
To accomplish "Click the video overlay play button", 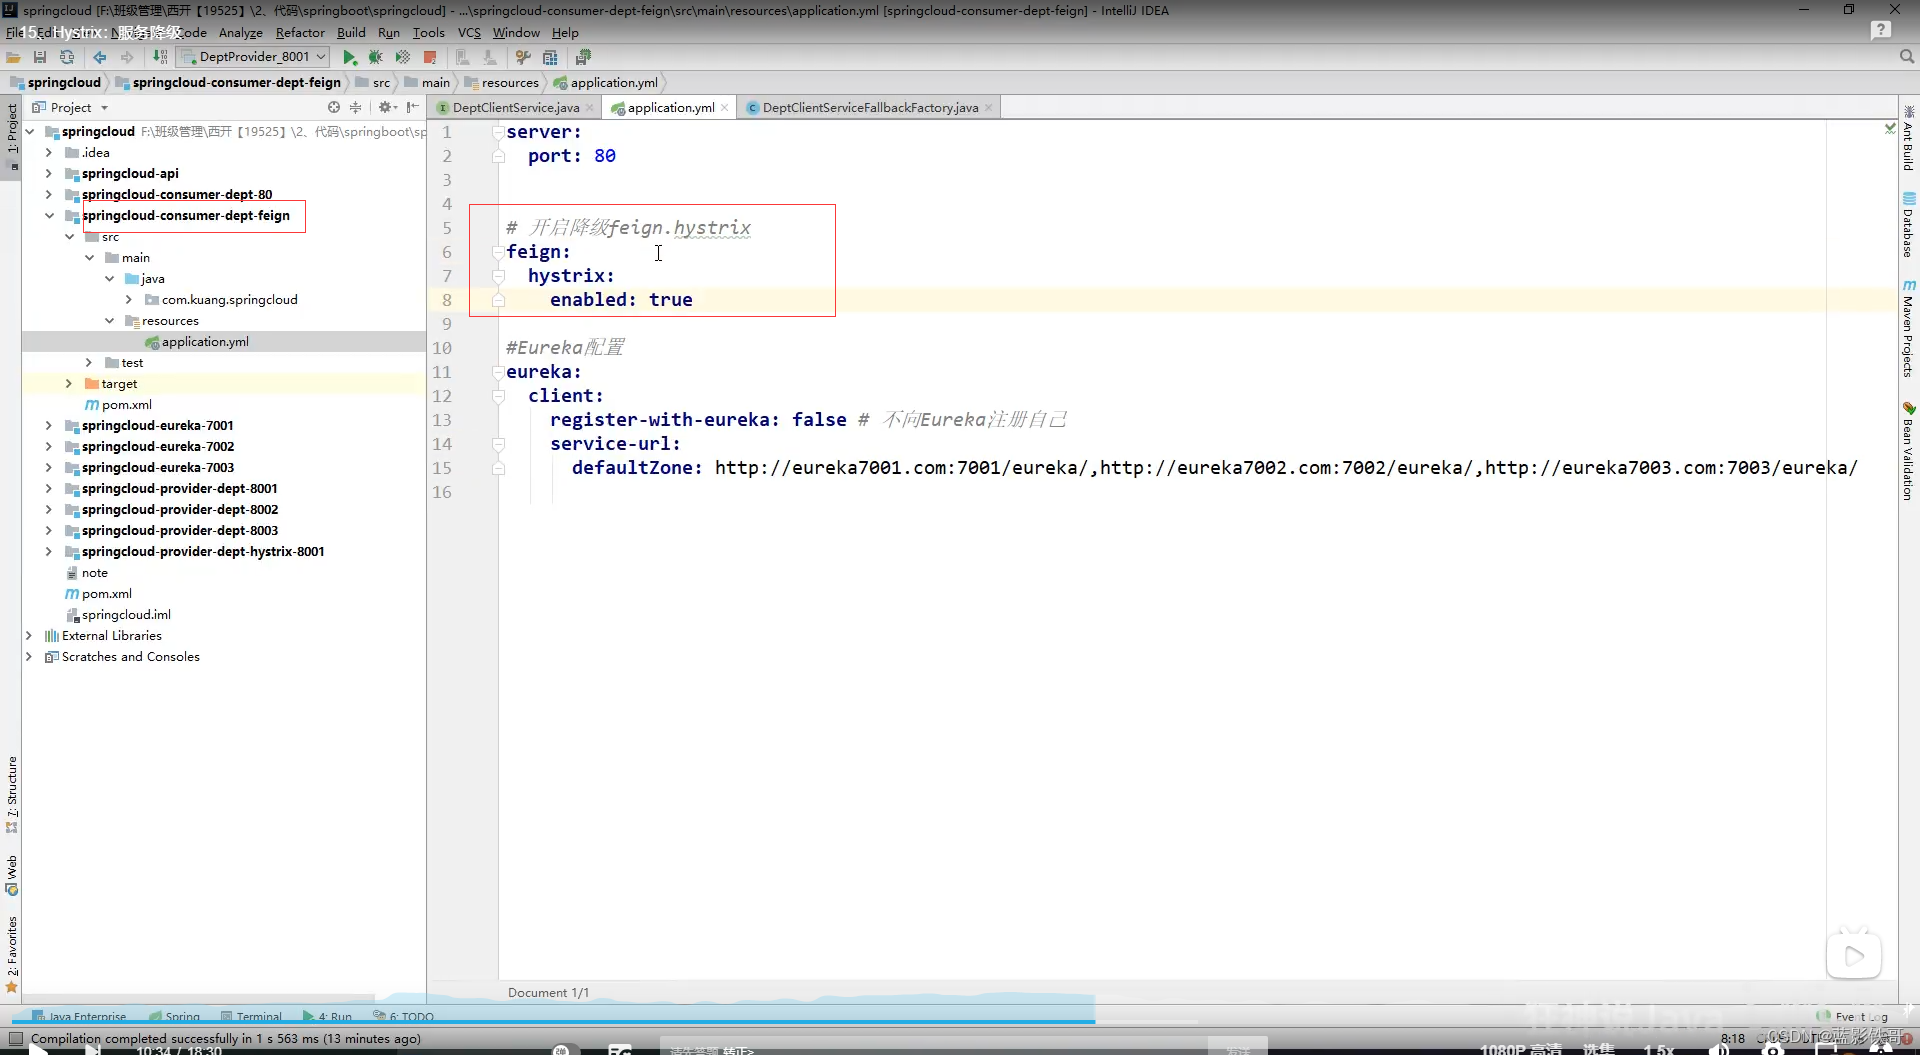I will 1854,955.
